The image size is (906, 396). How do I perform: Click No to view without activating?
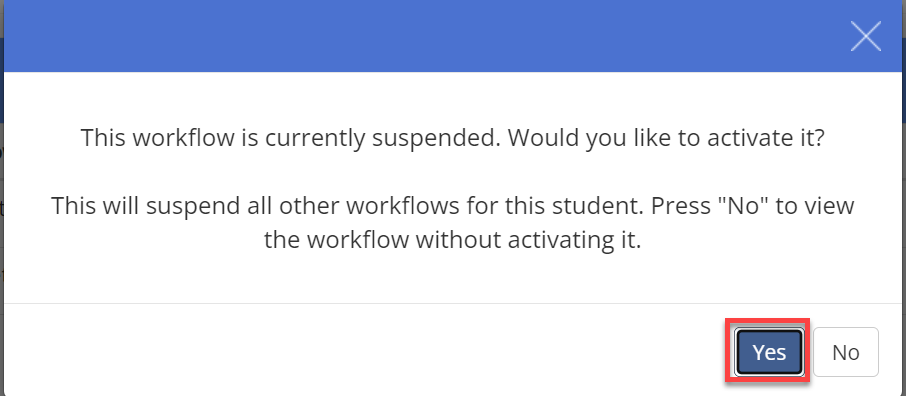[845, 352]
